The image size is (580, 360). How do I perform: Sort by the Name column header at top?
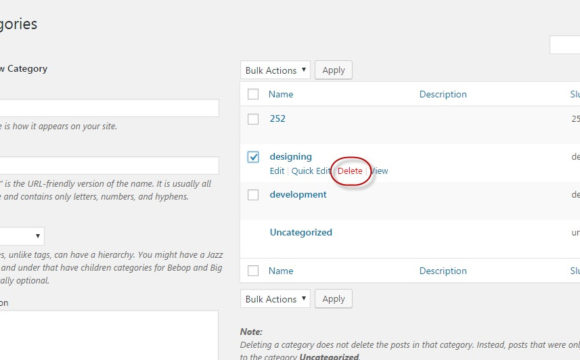pos(281,94)
